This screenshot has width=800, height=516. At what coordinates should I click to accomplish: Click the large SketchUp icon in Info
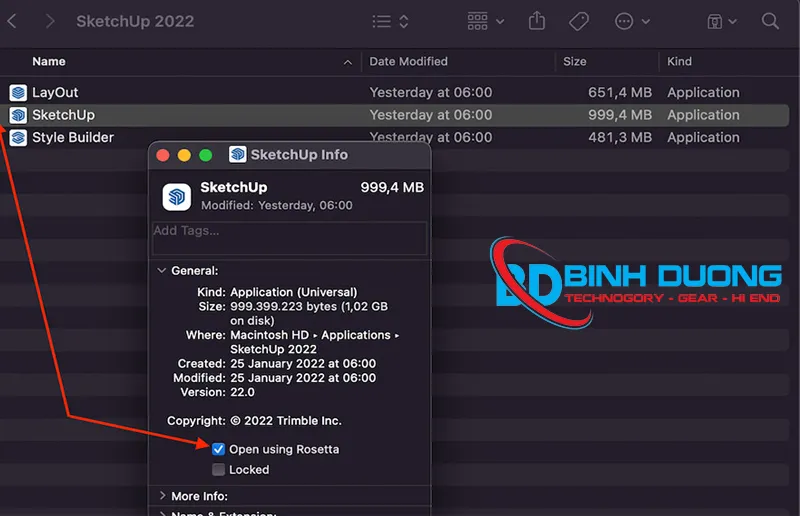click(x=177, y=196)
